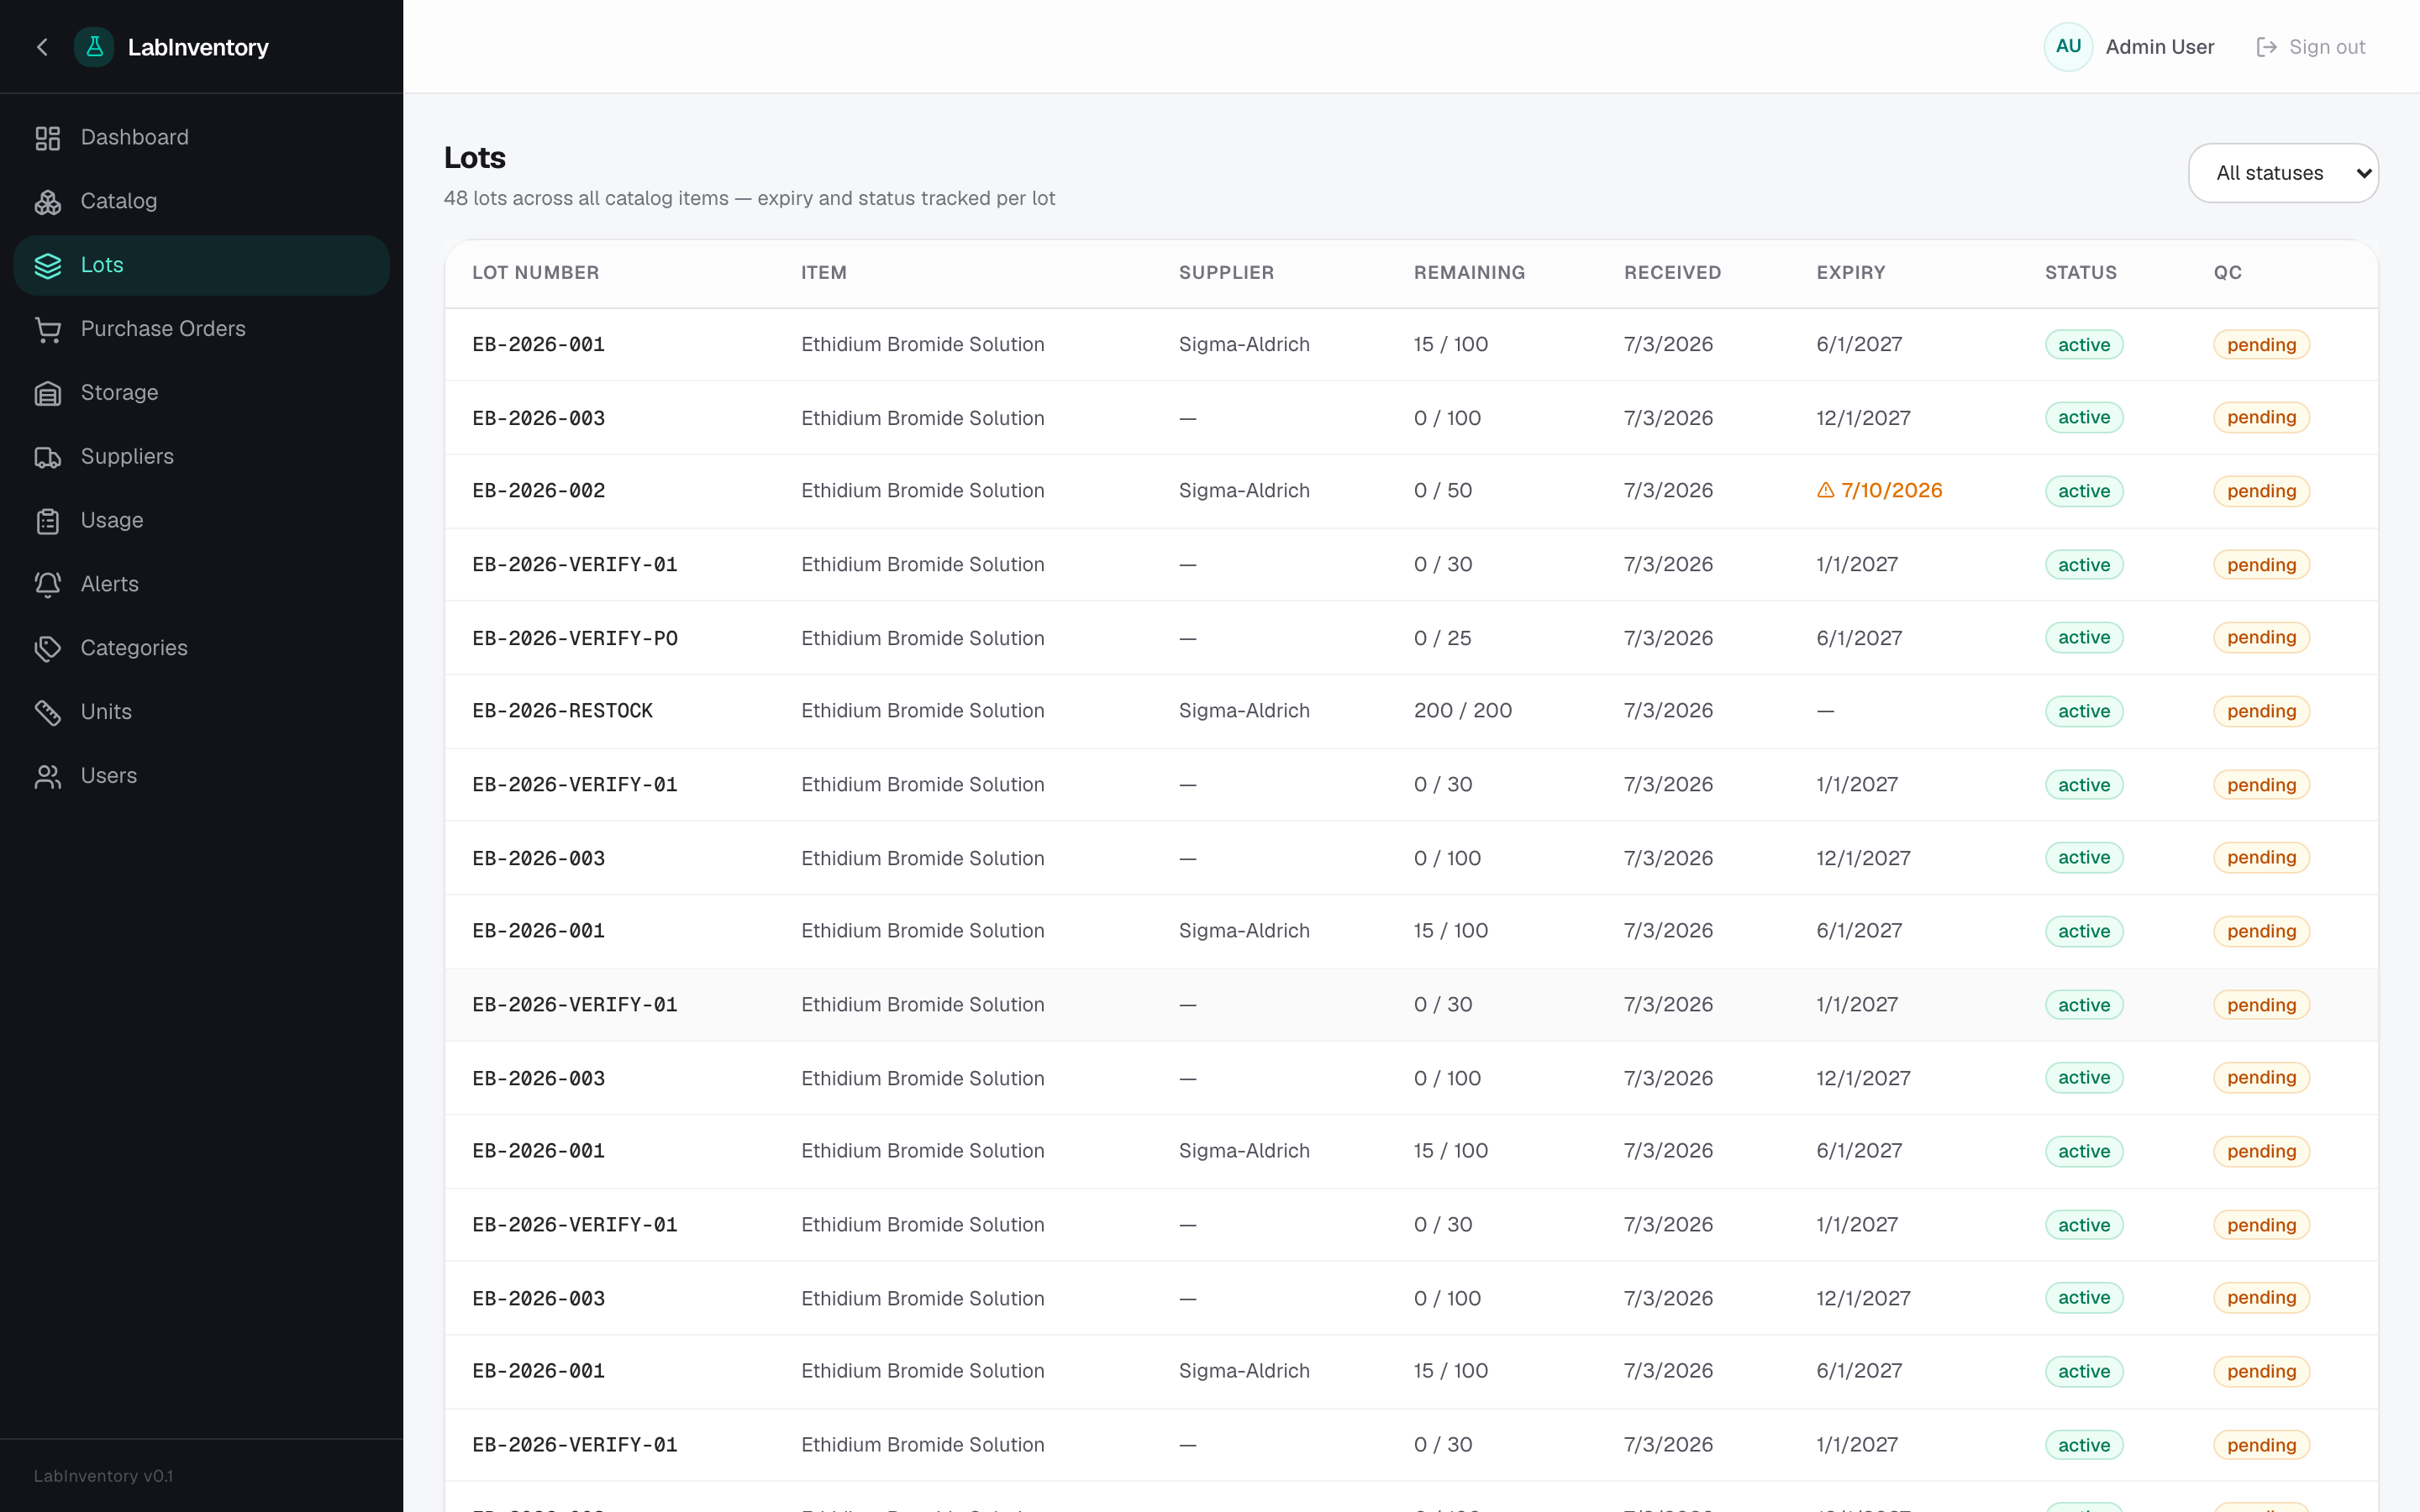Click the Alerts bell icon
2420x1512 pixels.
click(x=48, y=585)
